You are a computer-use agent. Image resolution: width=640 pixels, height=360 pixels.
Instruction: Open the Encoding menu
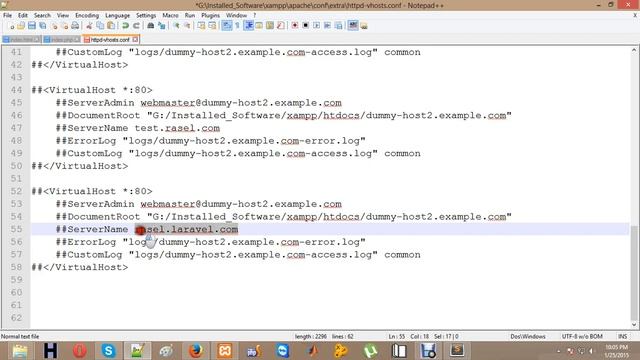[x=87, y=15]
